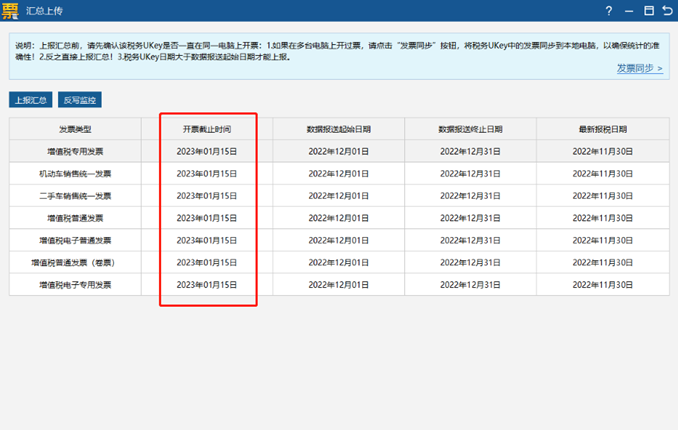Viewport: 678px width, 430px height.
Task: Click the help question mark icon
Action: tap(609, 11)
